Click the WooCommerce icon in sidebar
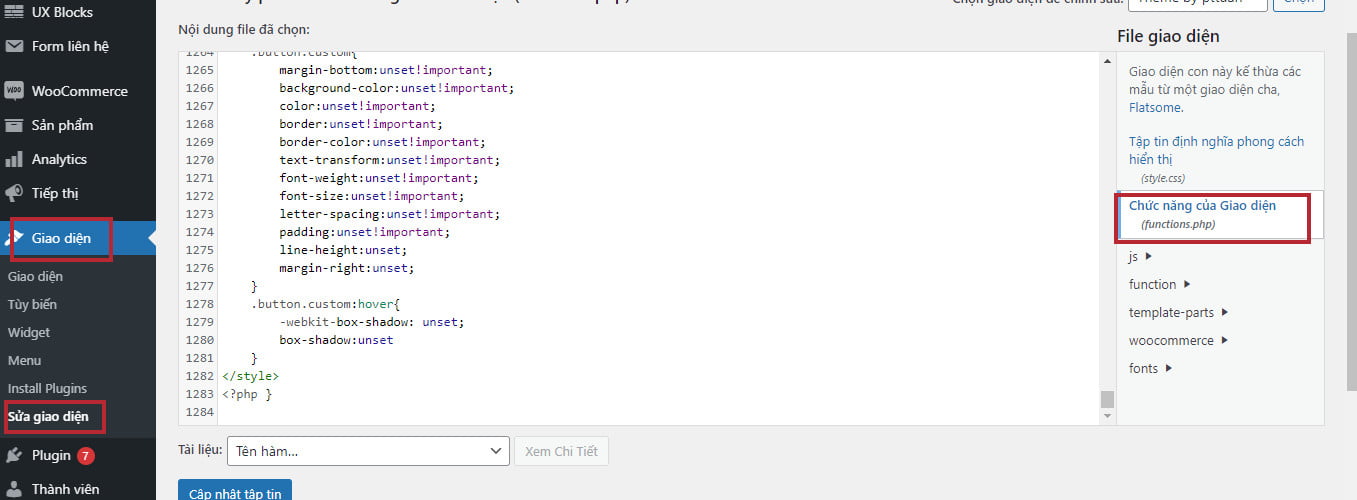 click(14, 91)
